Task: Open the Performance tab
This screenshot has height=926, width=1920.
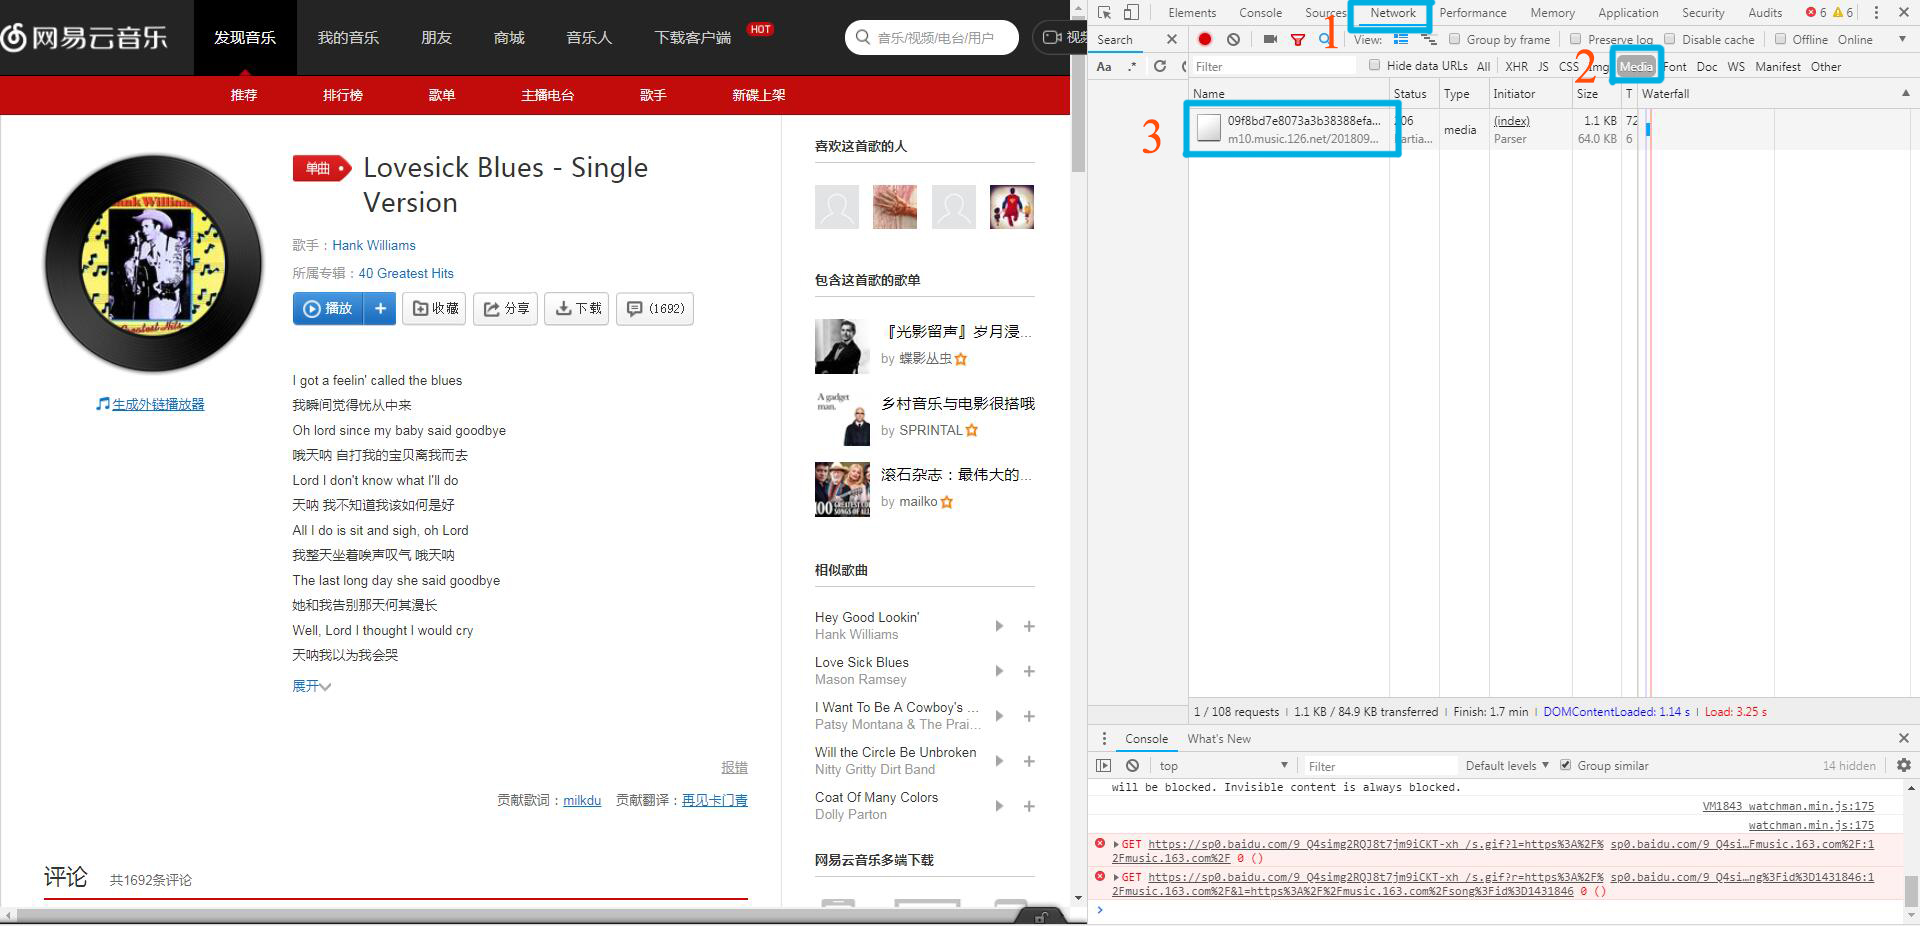Action: coord(1473,13)
